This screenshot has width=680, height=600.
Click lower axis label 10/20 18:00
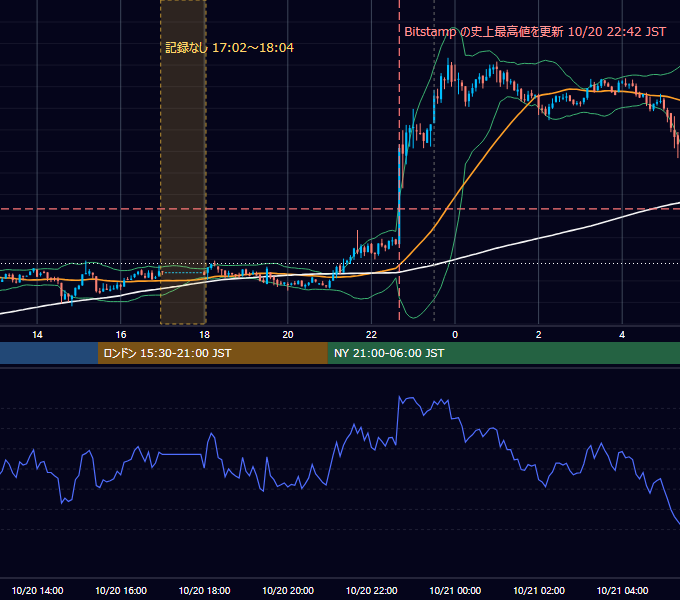pos(204,590)
